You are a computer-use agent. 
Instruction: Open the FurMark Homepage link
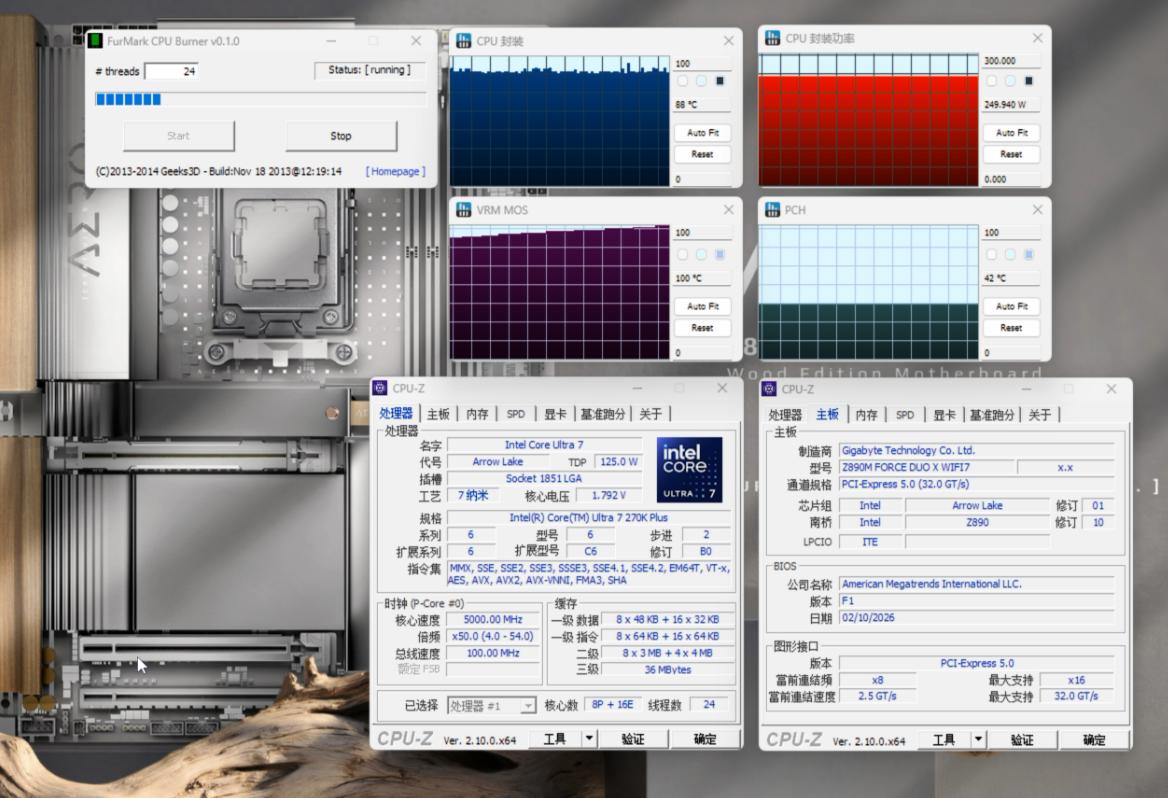(395, 171)
